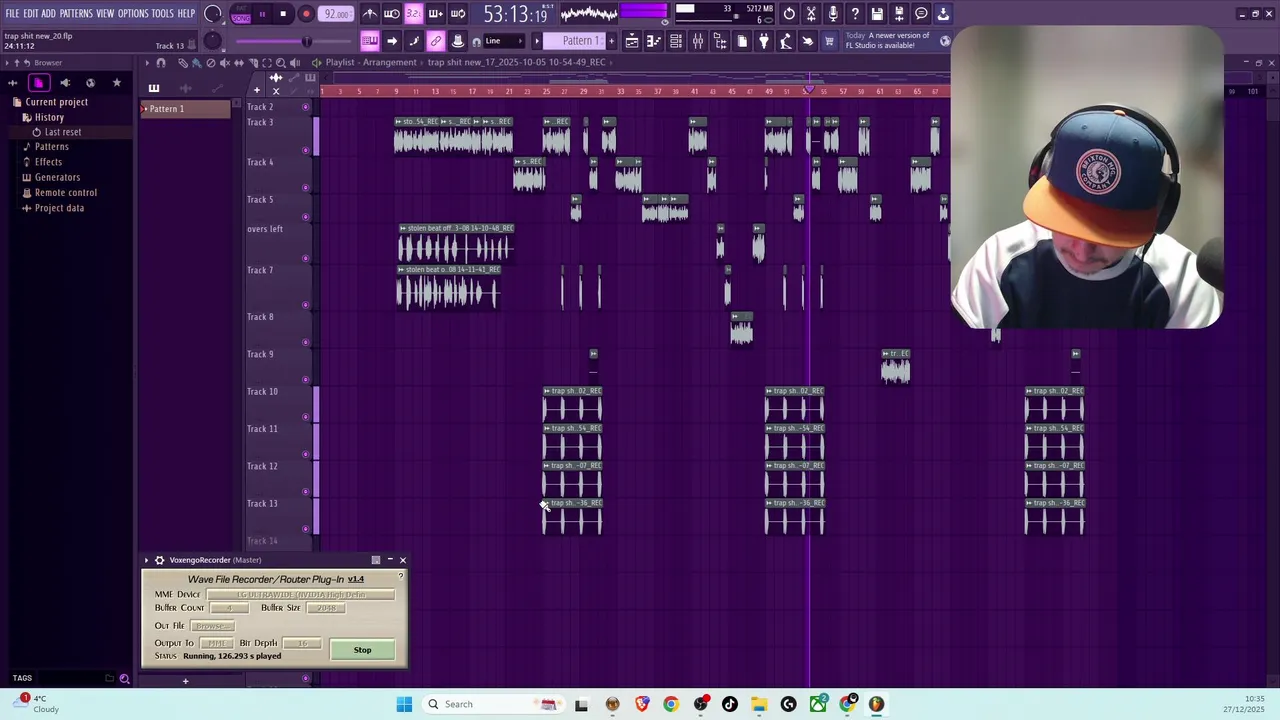
Task: Select the playlist zoom magnifier tool
Action: coord(281,63)
